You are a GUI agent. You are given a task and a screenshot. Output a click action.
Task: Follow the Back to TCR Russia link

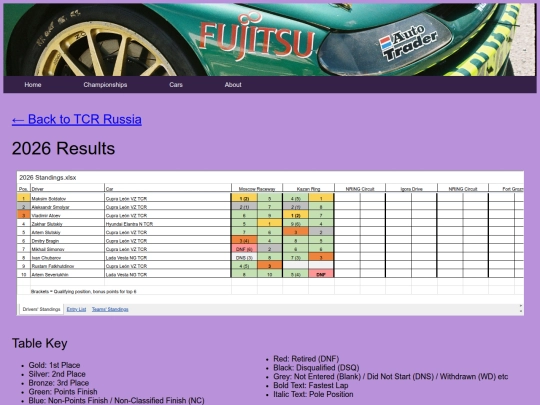point(77,119)
